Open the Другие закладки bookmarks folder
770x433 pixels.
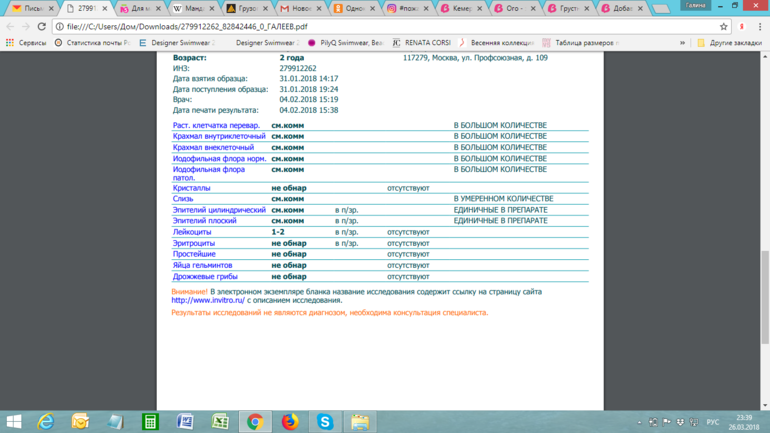730,43
